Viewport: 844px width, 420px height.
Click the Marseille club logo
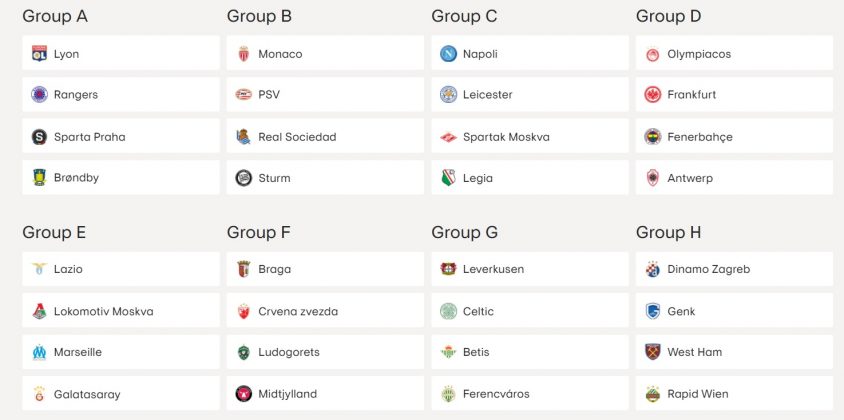(x=40, y=352)
